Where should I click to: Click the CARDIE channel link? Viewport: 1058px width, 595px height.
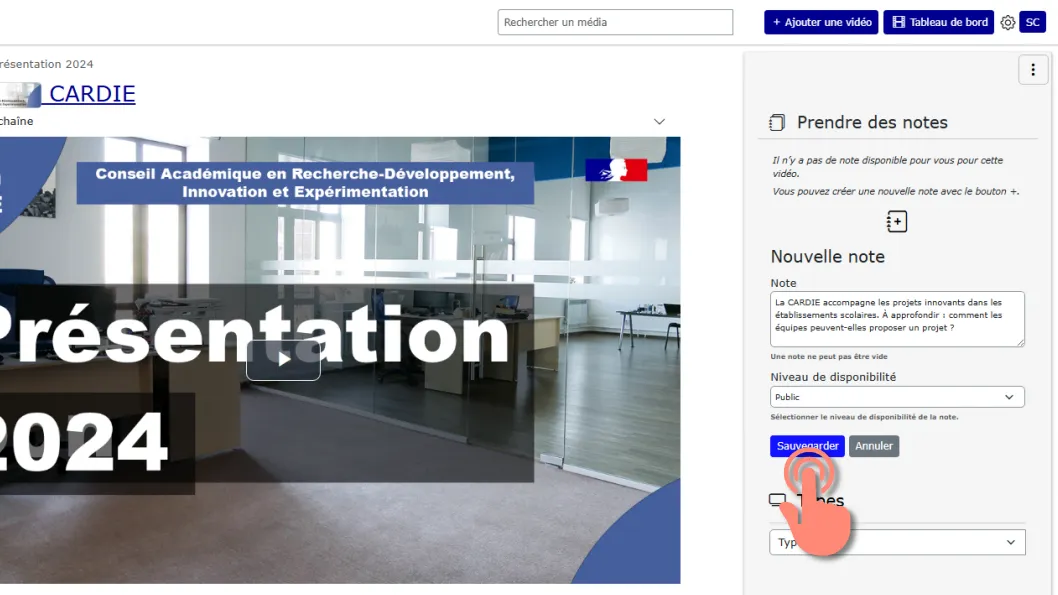pyautogui.click(x=92, y=94)
